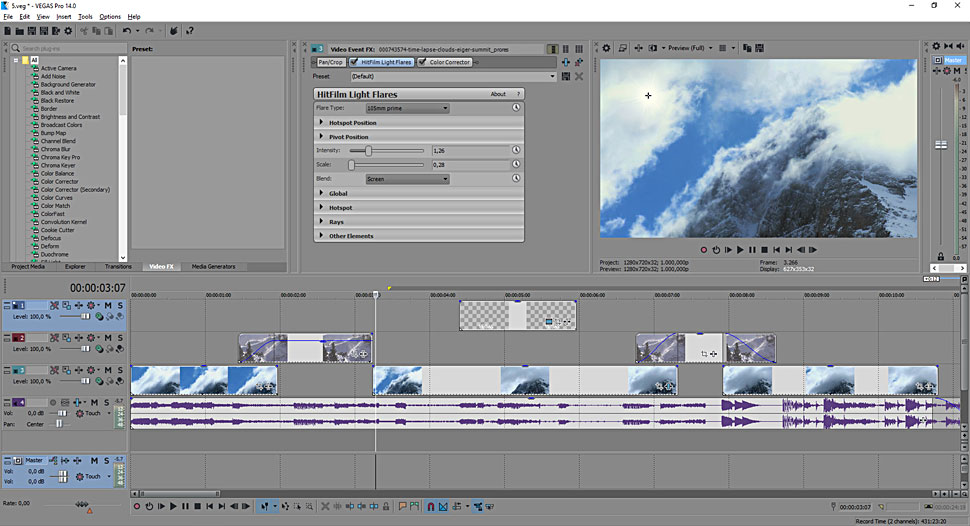Open video preview settings gear icon
Image resolution: width=970 pixels, height=526 pixels.
tap(606, 47)
